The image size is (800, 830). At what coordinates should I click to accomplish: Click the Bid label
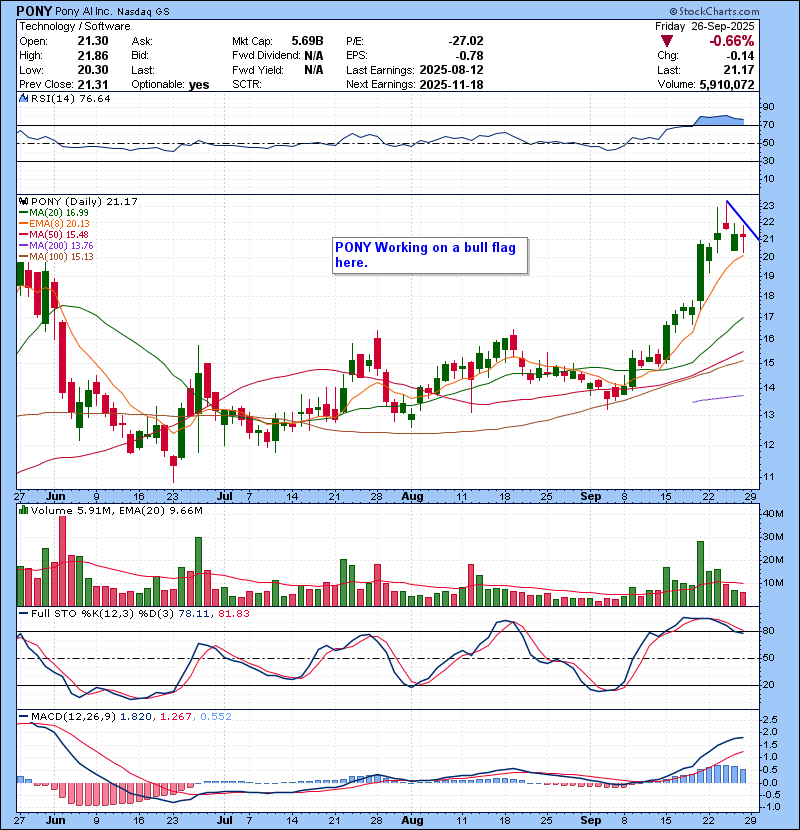(x=140, y=56)
